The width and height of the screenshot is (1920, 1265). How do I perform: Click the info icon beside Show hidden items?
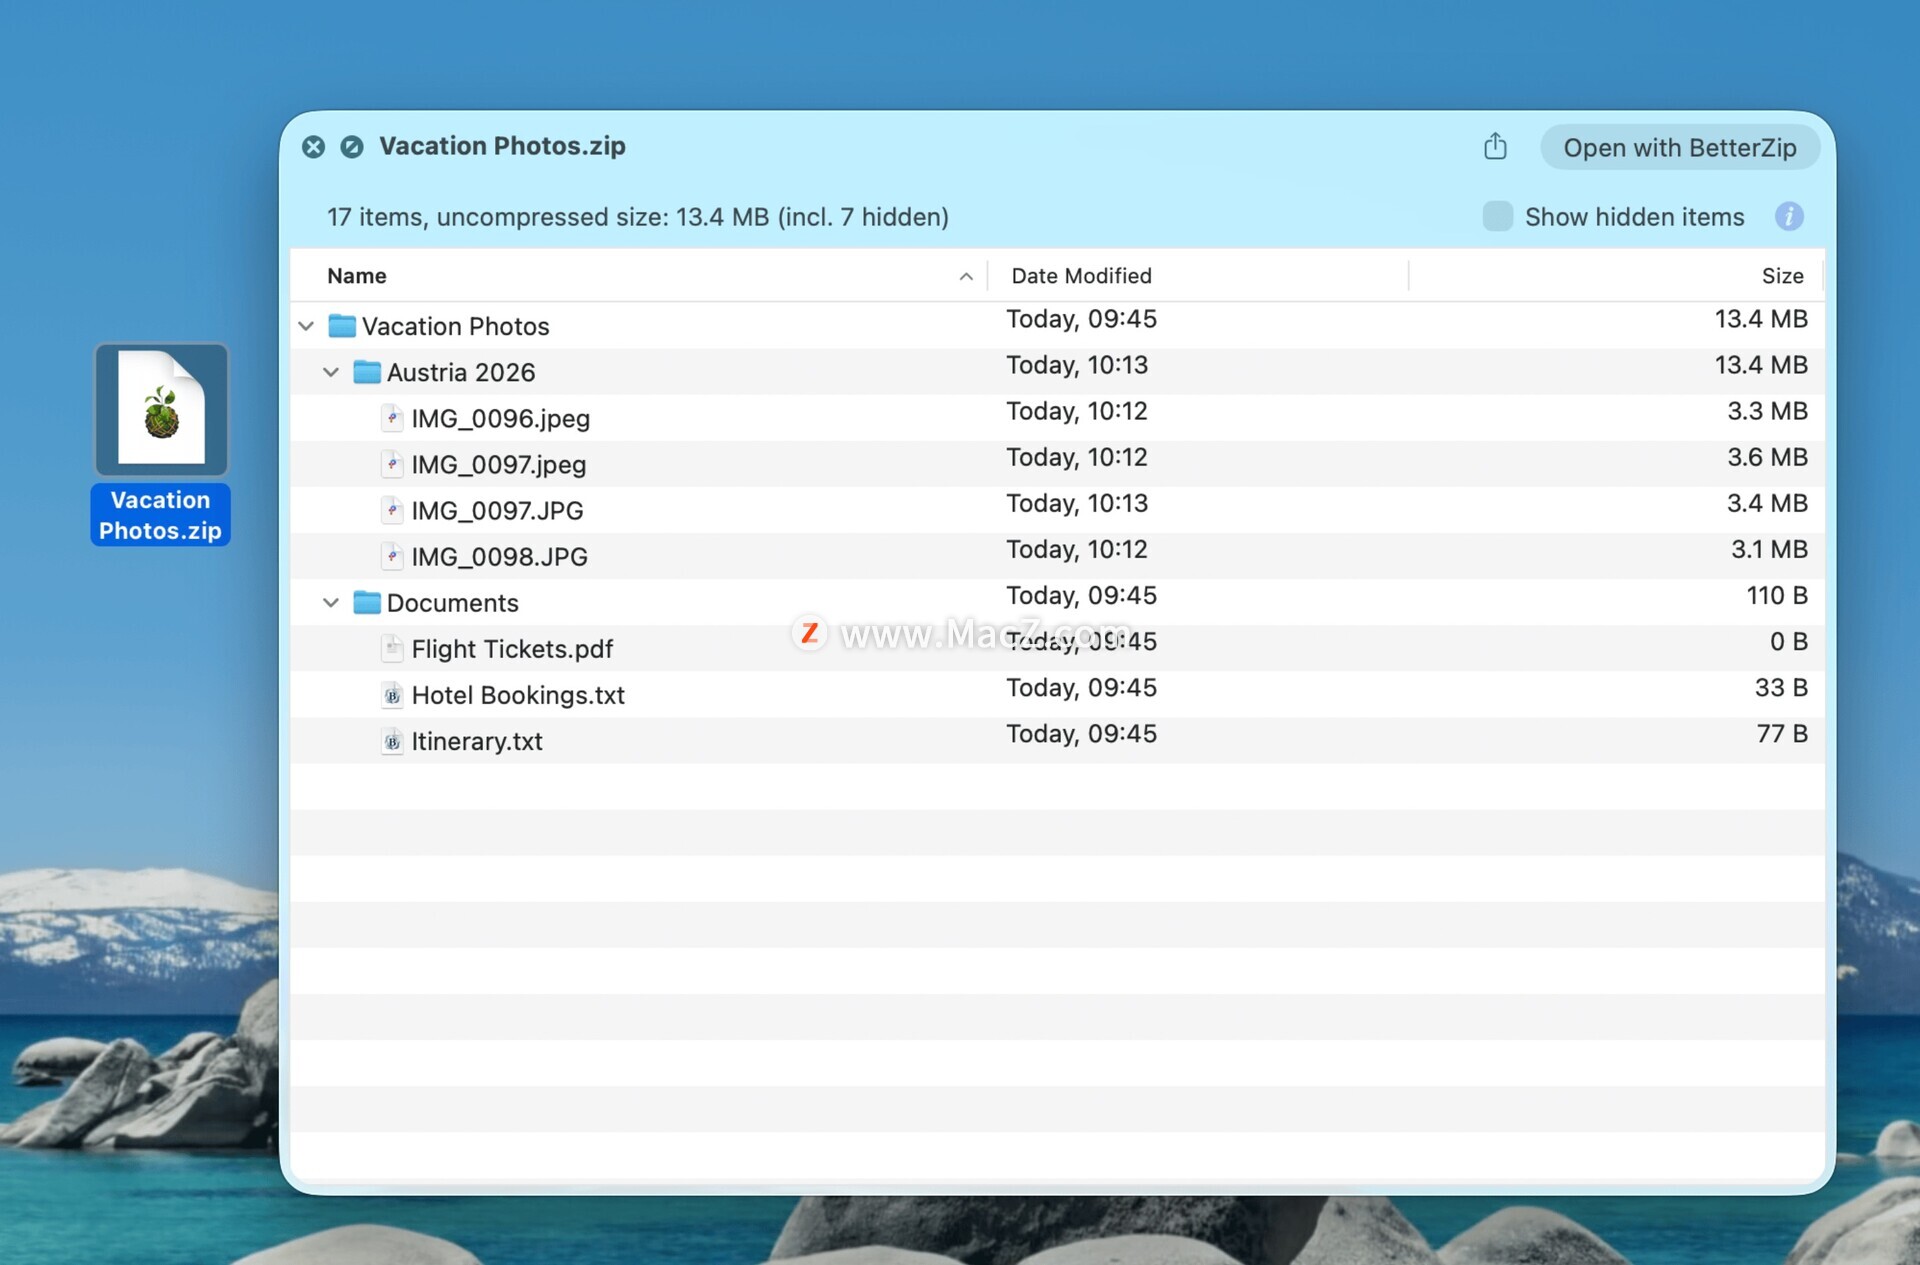pos(1789,217)
